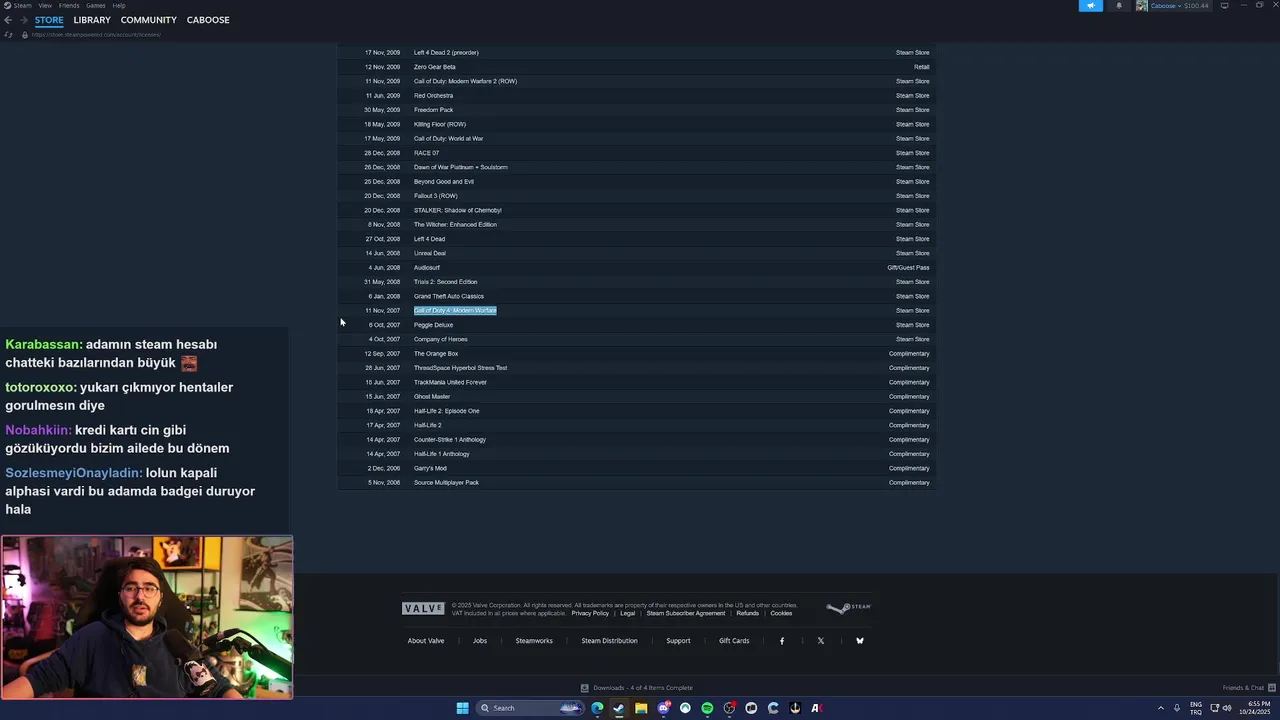Click the Windows taskbar Search box
1280x720 pixels.
pos(530,708)
